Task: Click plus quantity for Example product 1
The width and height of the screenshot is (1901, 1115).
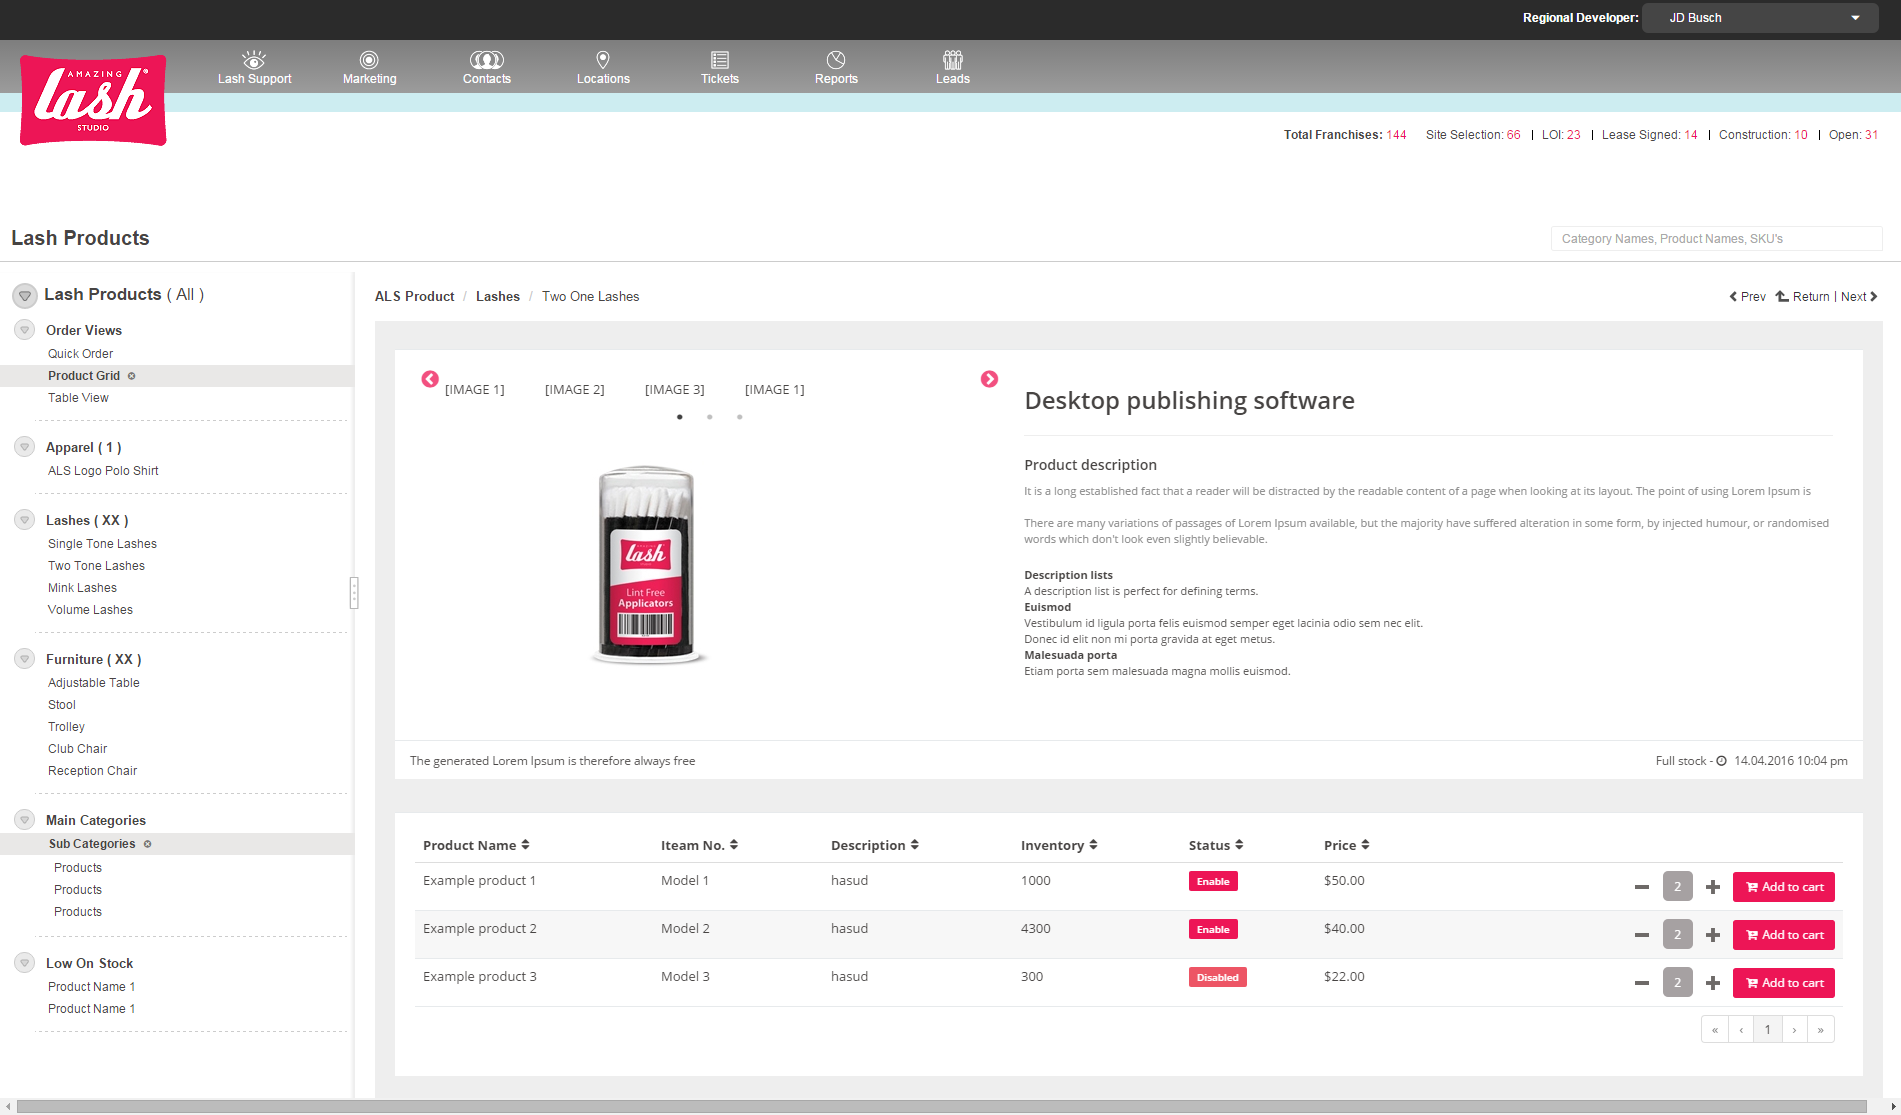Action: 1713,887
